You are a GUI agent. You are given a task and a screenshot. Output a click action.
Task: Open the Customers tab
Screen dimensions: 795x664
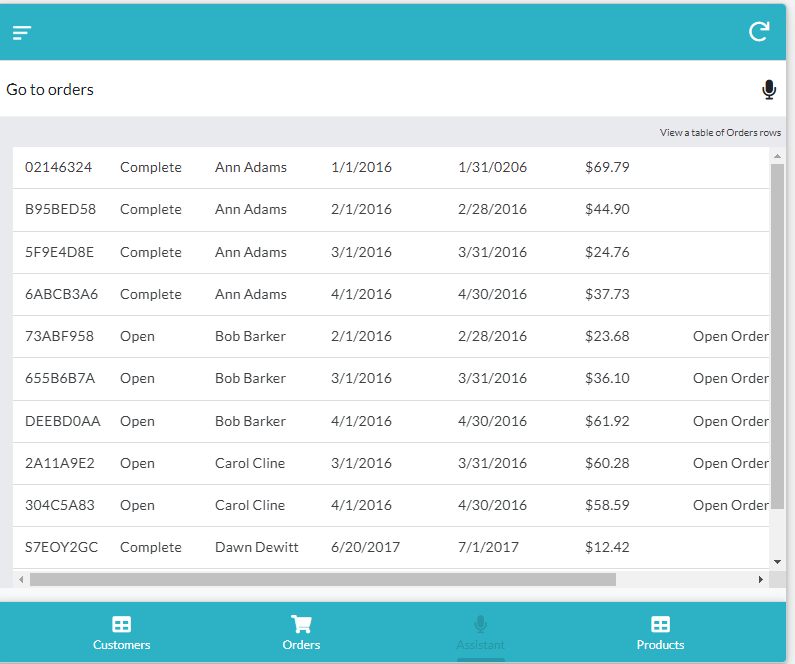coord(122,633)
